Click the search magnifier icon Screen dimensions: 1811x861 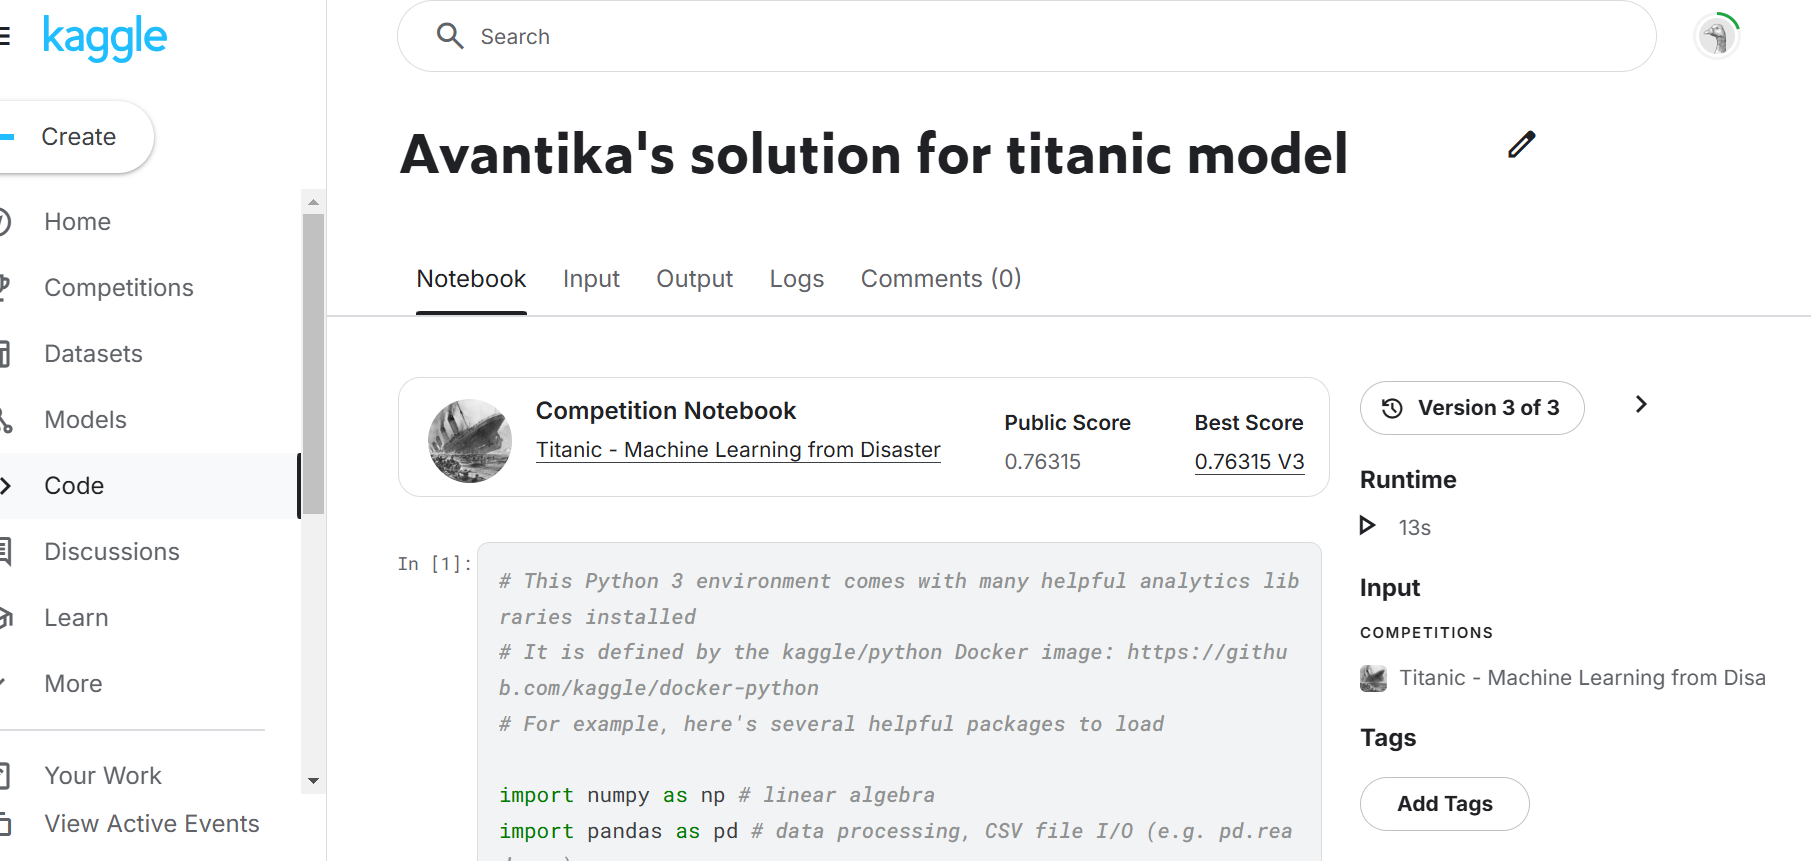(x=450, y=36)
